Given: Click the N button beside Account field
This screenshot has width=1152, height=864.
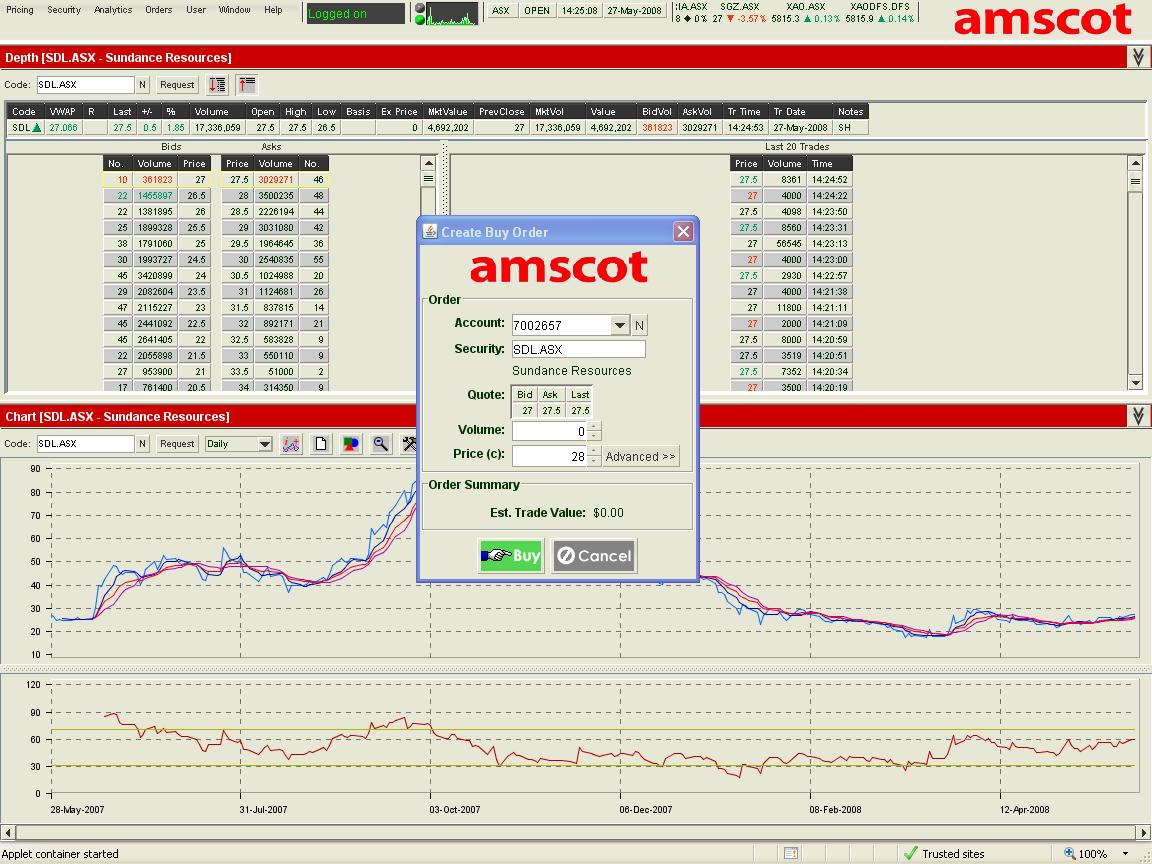Looking at the screenshot, I should coord(639,325).
